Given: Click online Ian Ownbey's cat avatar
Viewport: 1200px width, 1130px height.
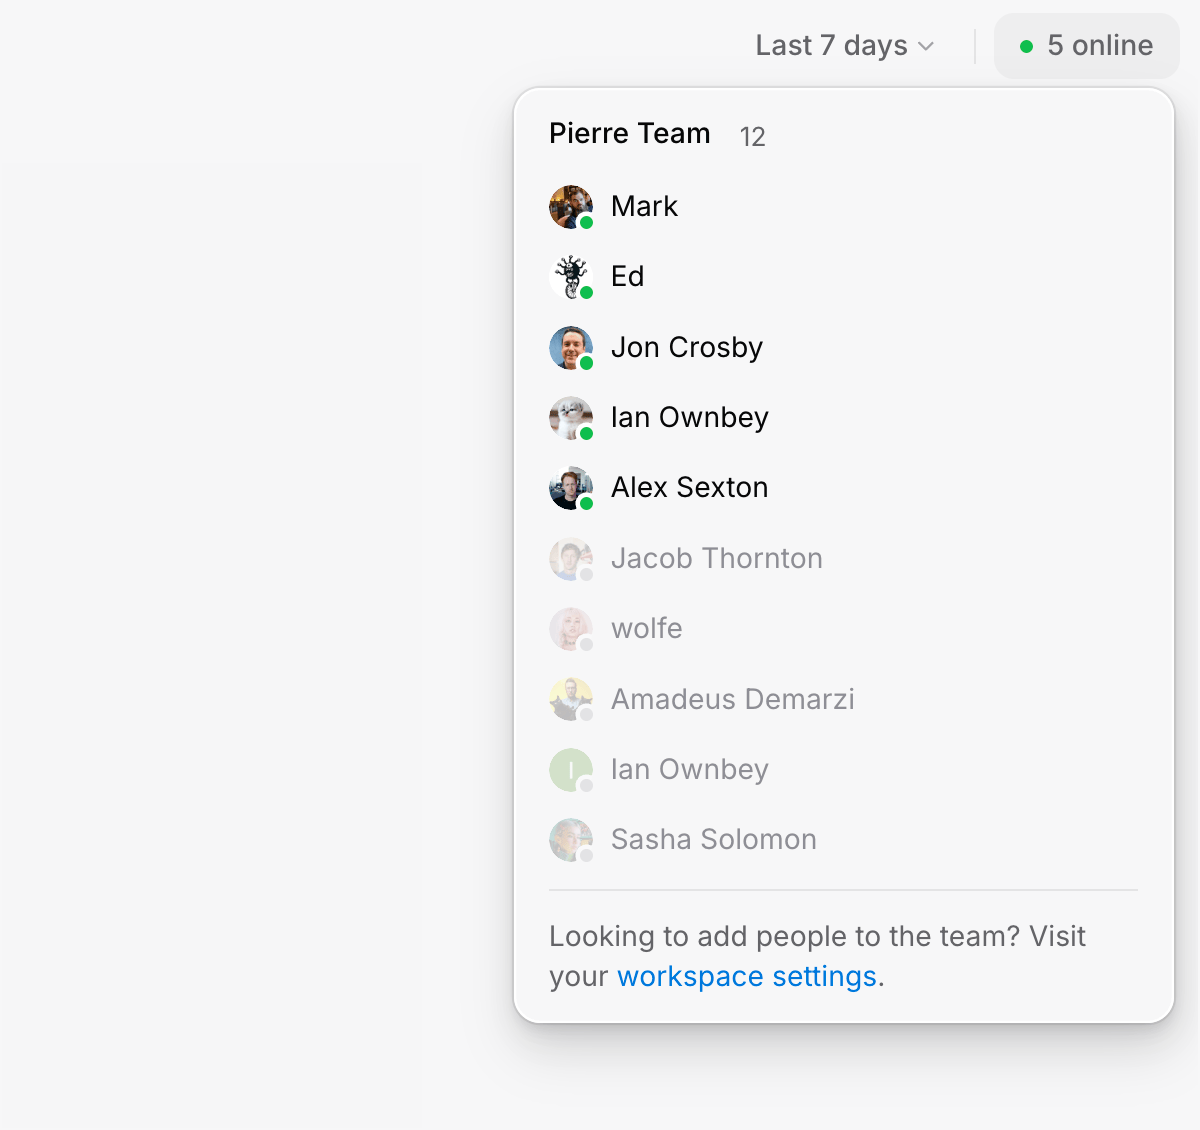Looking at the screenshot, I should pos(571,418).
